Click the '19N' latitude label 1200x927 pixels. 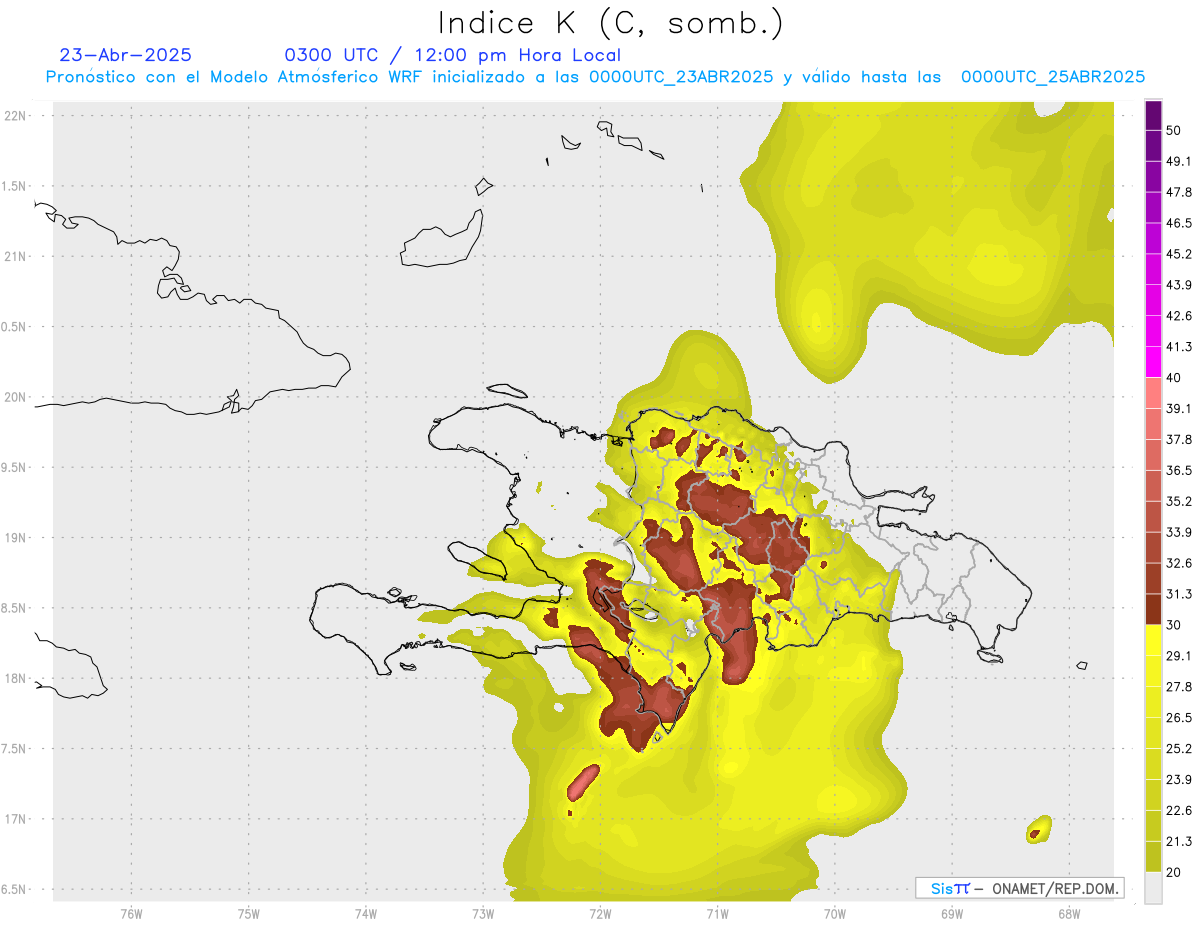tap(16, 537)
